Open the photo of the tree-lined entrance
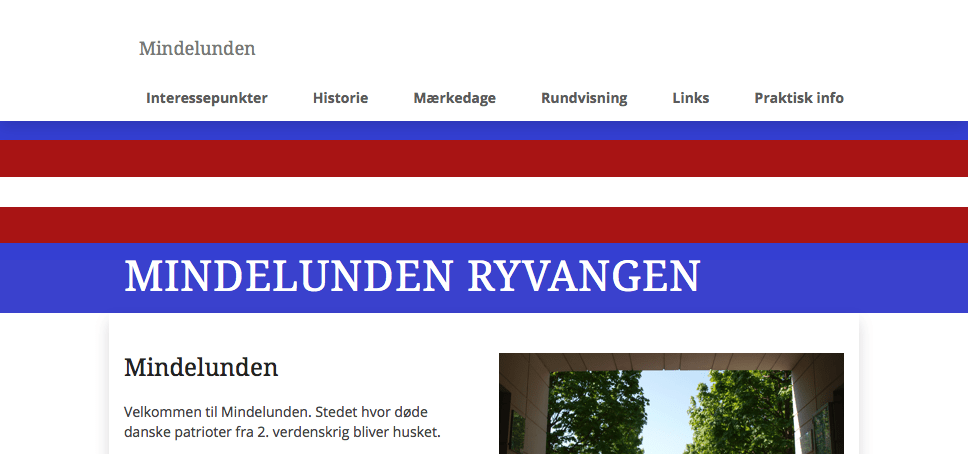The width and height of the screenshot is (968, 454). point(671,403)
